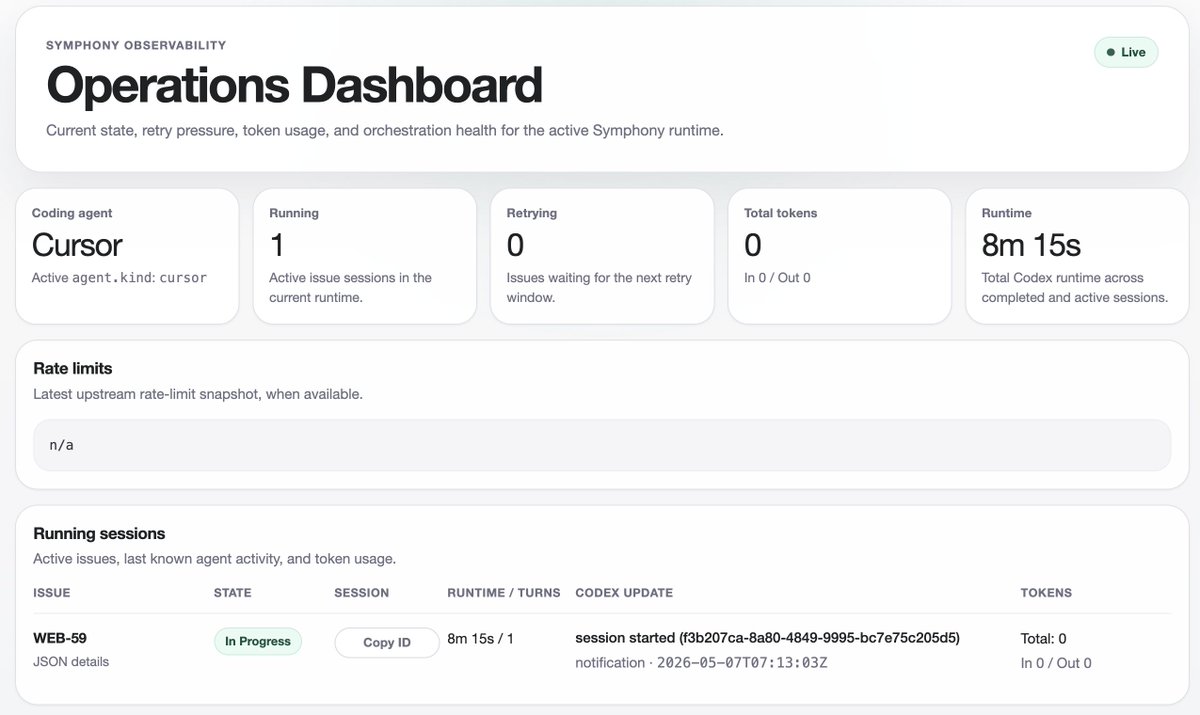Screen dimensions: 1200x715
Task: Click the Running card count of 1
Action: [277, 245]
